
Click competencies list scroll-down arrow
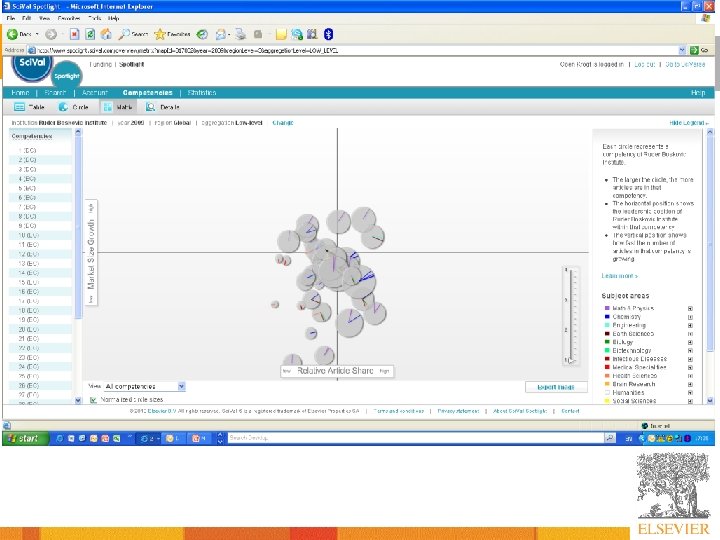[x=78, y=400]
